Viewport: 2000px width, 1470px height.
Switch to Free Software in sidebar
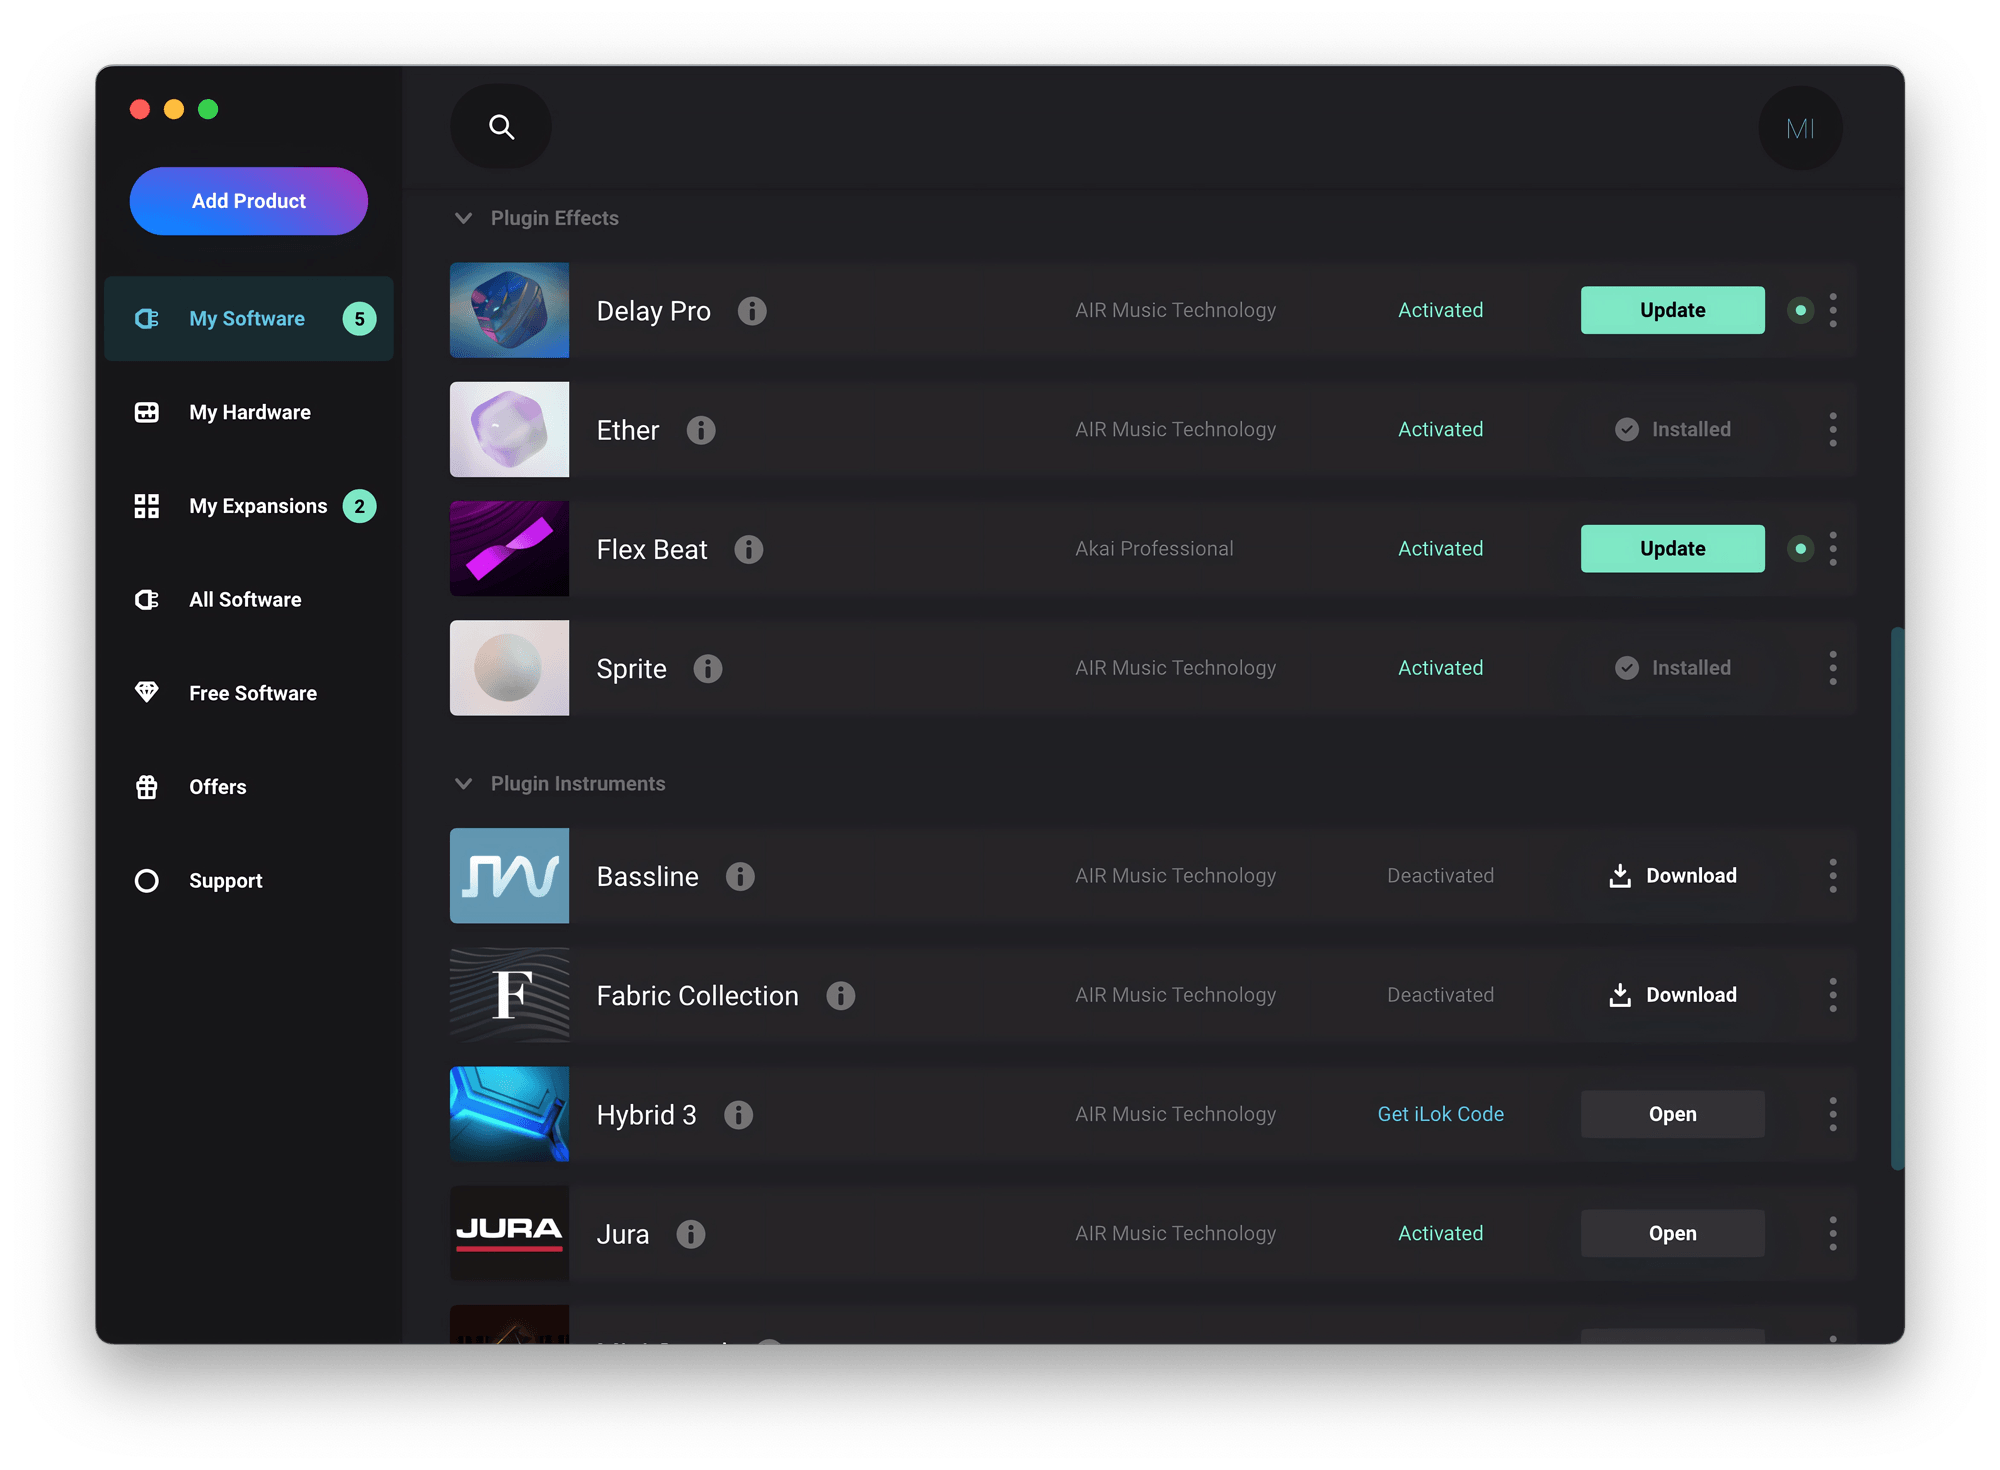pyautogui.click(x=252, y=693)
